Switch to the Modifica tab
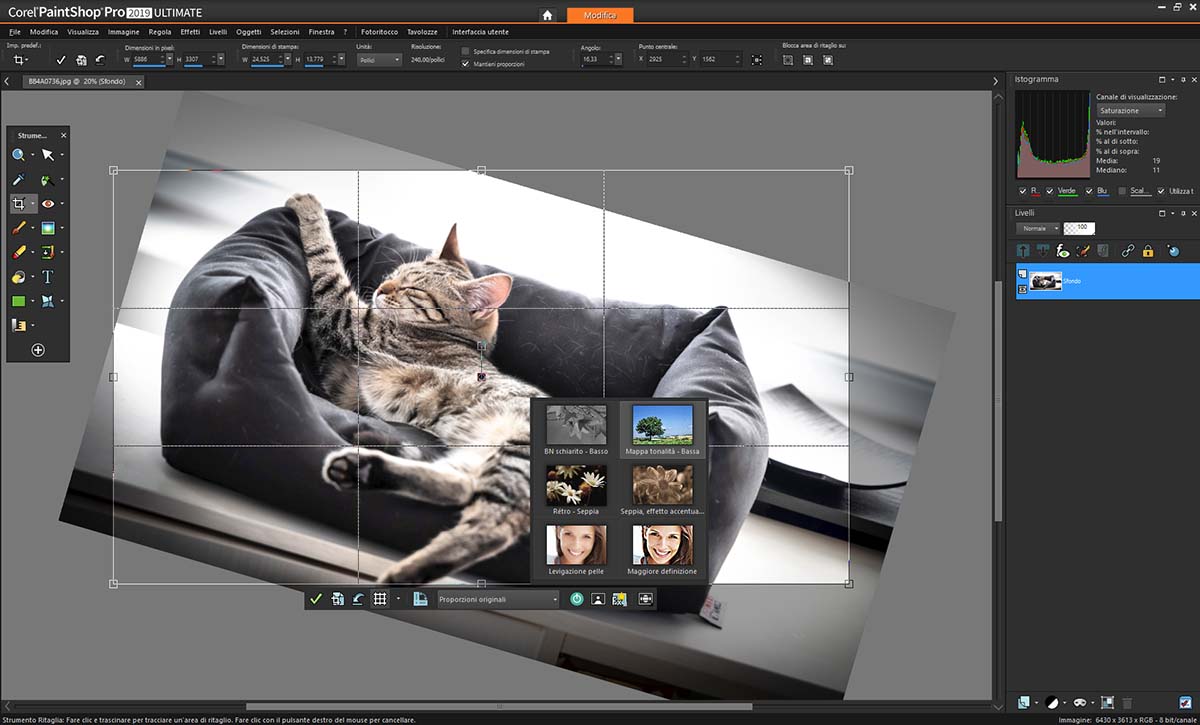 [599, 15]
